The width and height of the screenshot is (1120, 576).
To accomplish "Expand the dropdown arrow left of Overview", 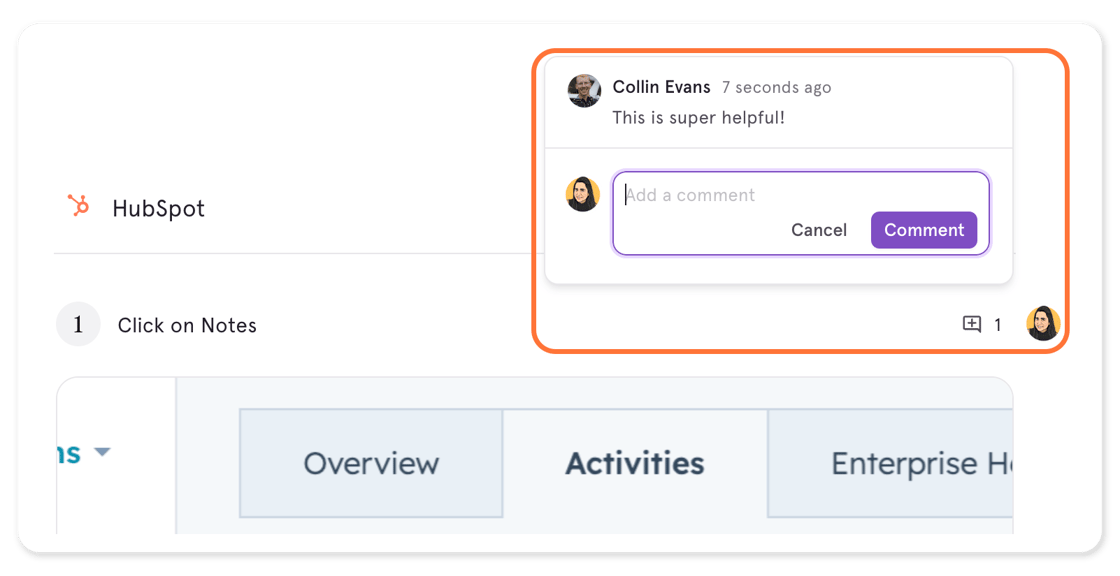I will (101, 452).
